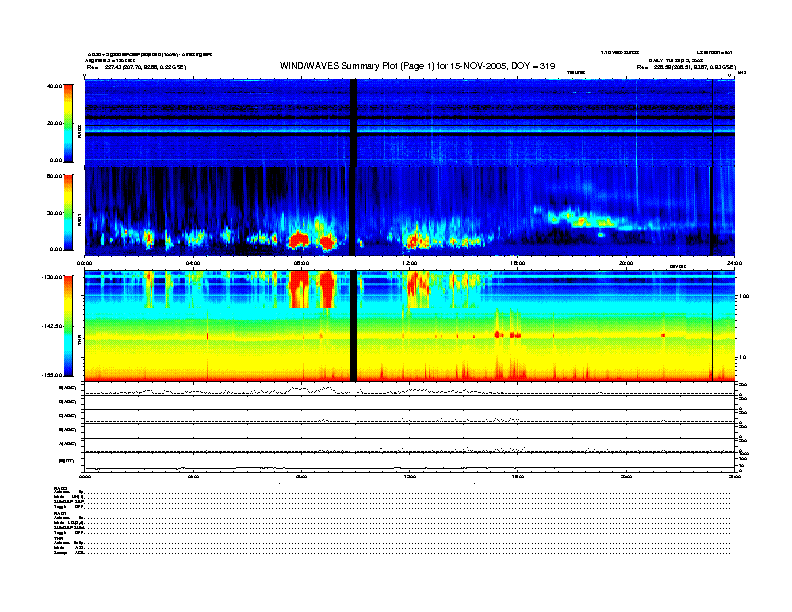Viewport: 792px width, 612px height.
Task: Click the red burst near 12:00 in RAD1
Action: tap(416, 241)
